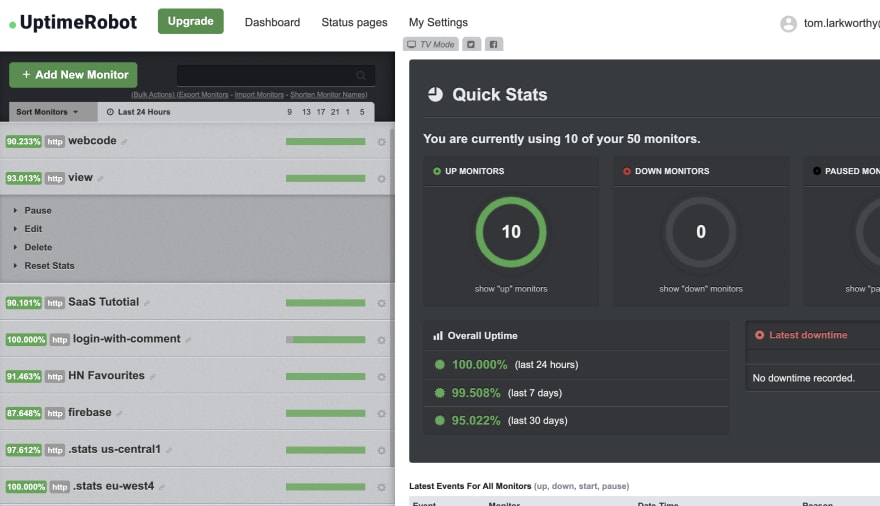Open settings gear for .stats us-central1 monitor
The width and height of the screenshot is (880, 506).
coord(382,450)
